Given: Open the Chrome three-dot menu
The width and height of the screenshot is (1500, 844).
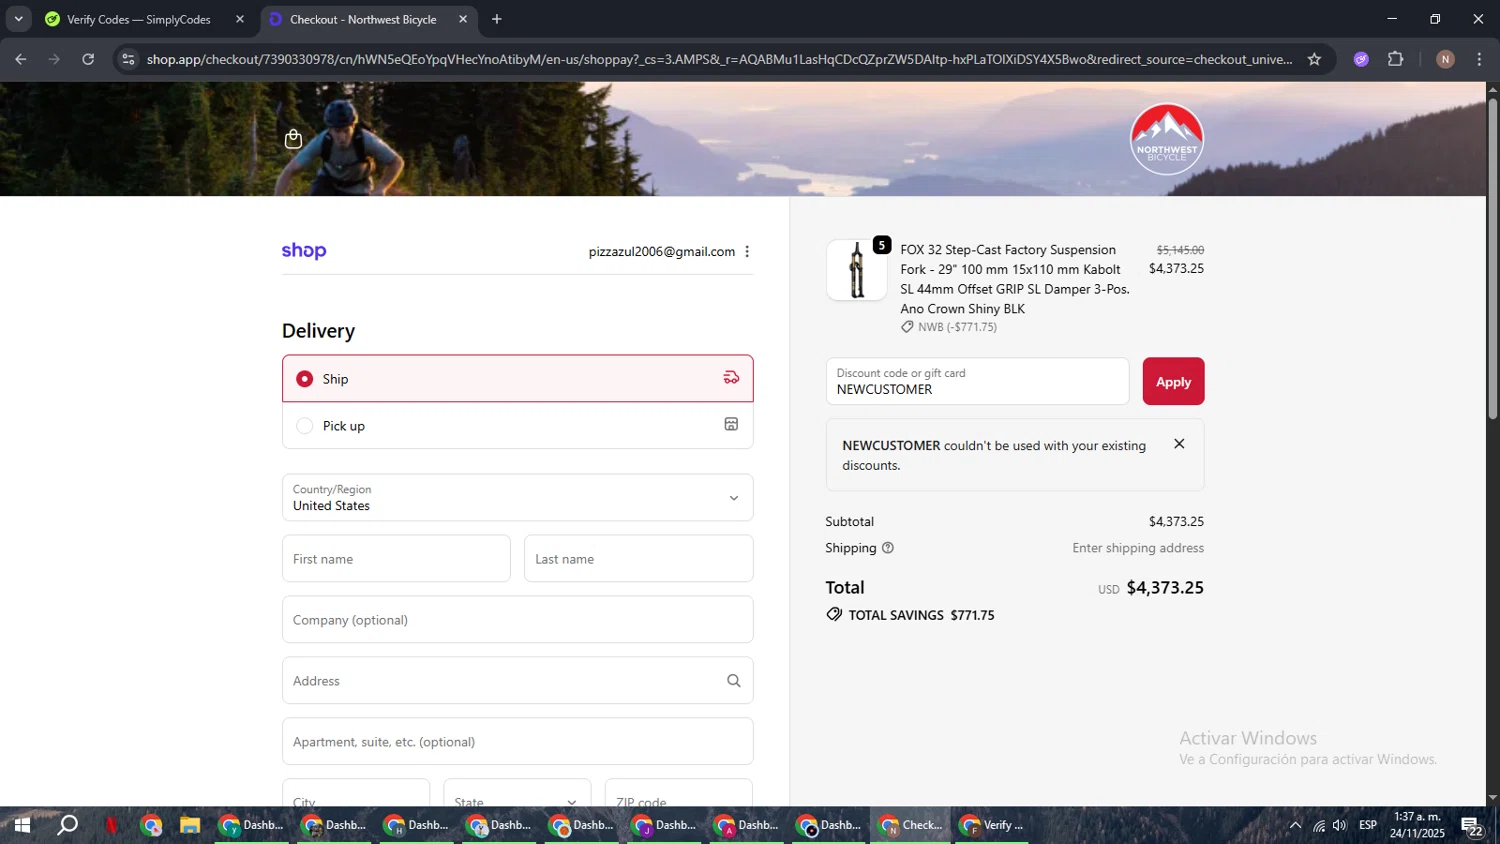Looking at the screenshot, I should (x=1479, y=59).
